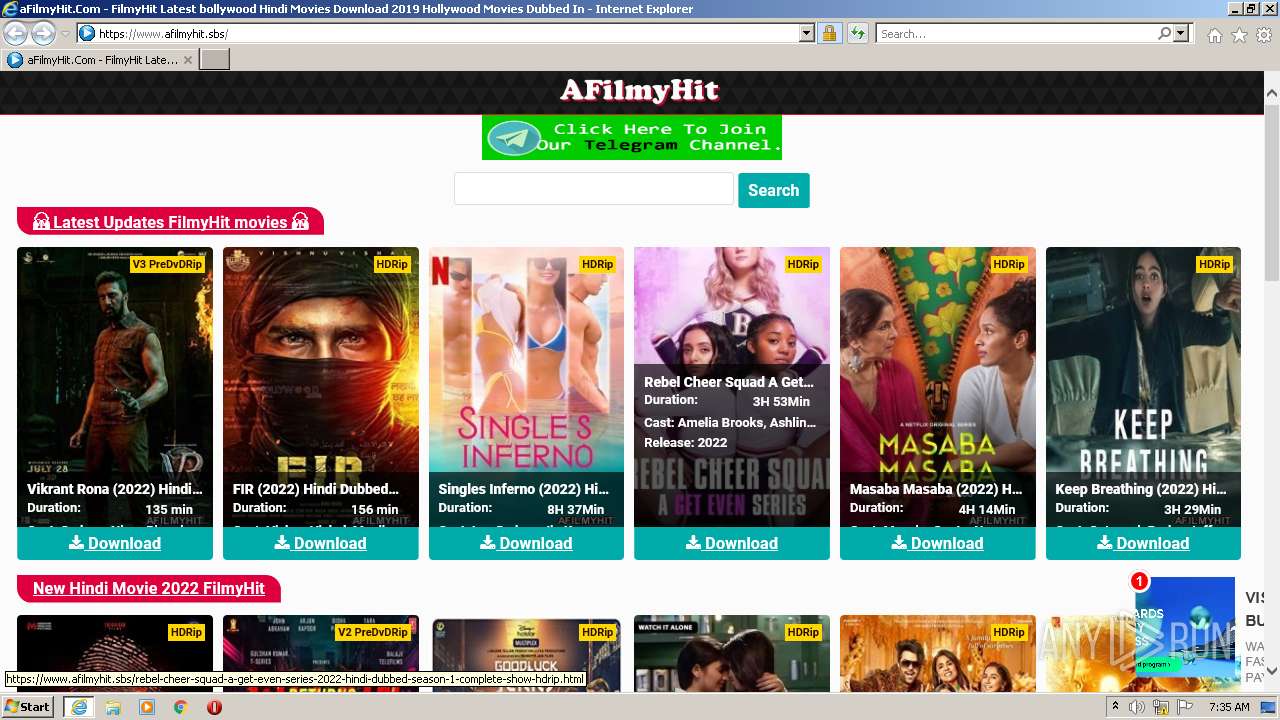The image size is (1280, 720).
Task: Click the page scrollbar up arrow
Action: point(1271,93)
